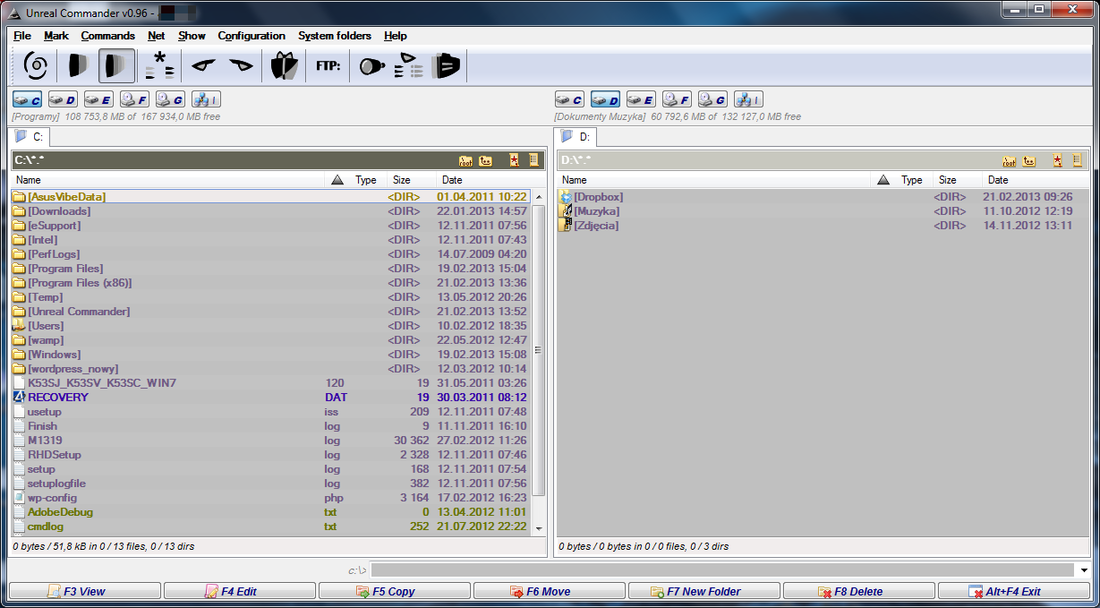Select drive C in Dokumenty Muzyka drive bar
Image resolution: width=1100 pixels, height=608 pixels.
pos(570,100)
